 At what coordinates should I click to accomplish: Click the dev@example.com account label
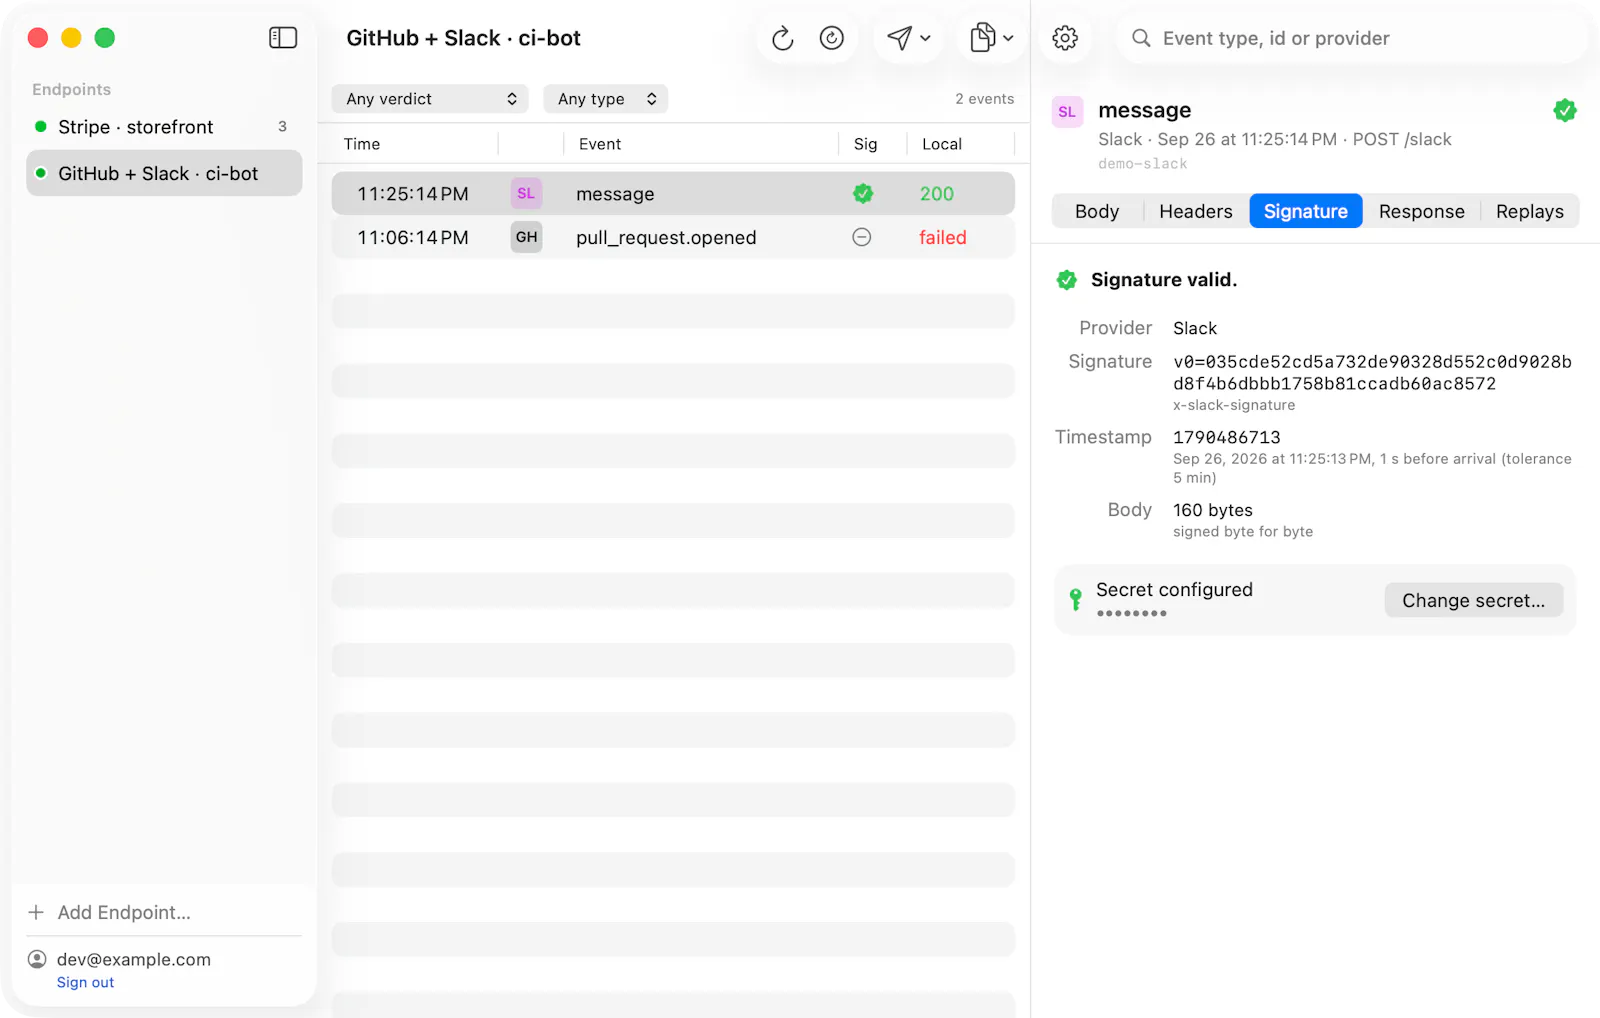click(x=134, y=959)
